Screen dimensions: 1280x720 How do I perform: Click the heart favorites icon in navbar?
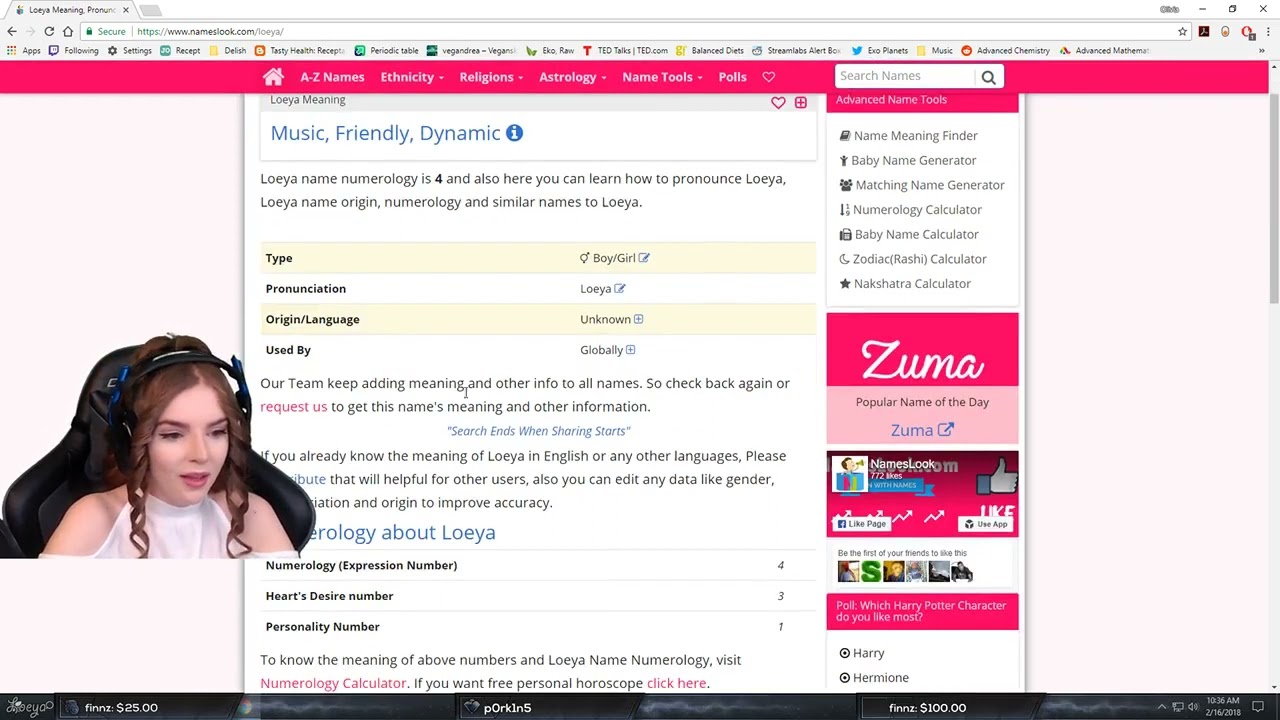pyautogui.click(x=768, y=77)
